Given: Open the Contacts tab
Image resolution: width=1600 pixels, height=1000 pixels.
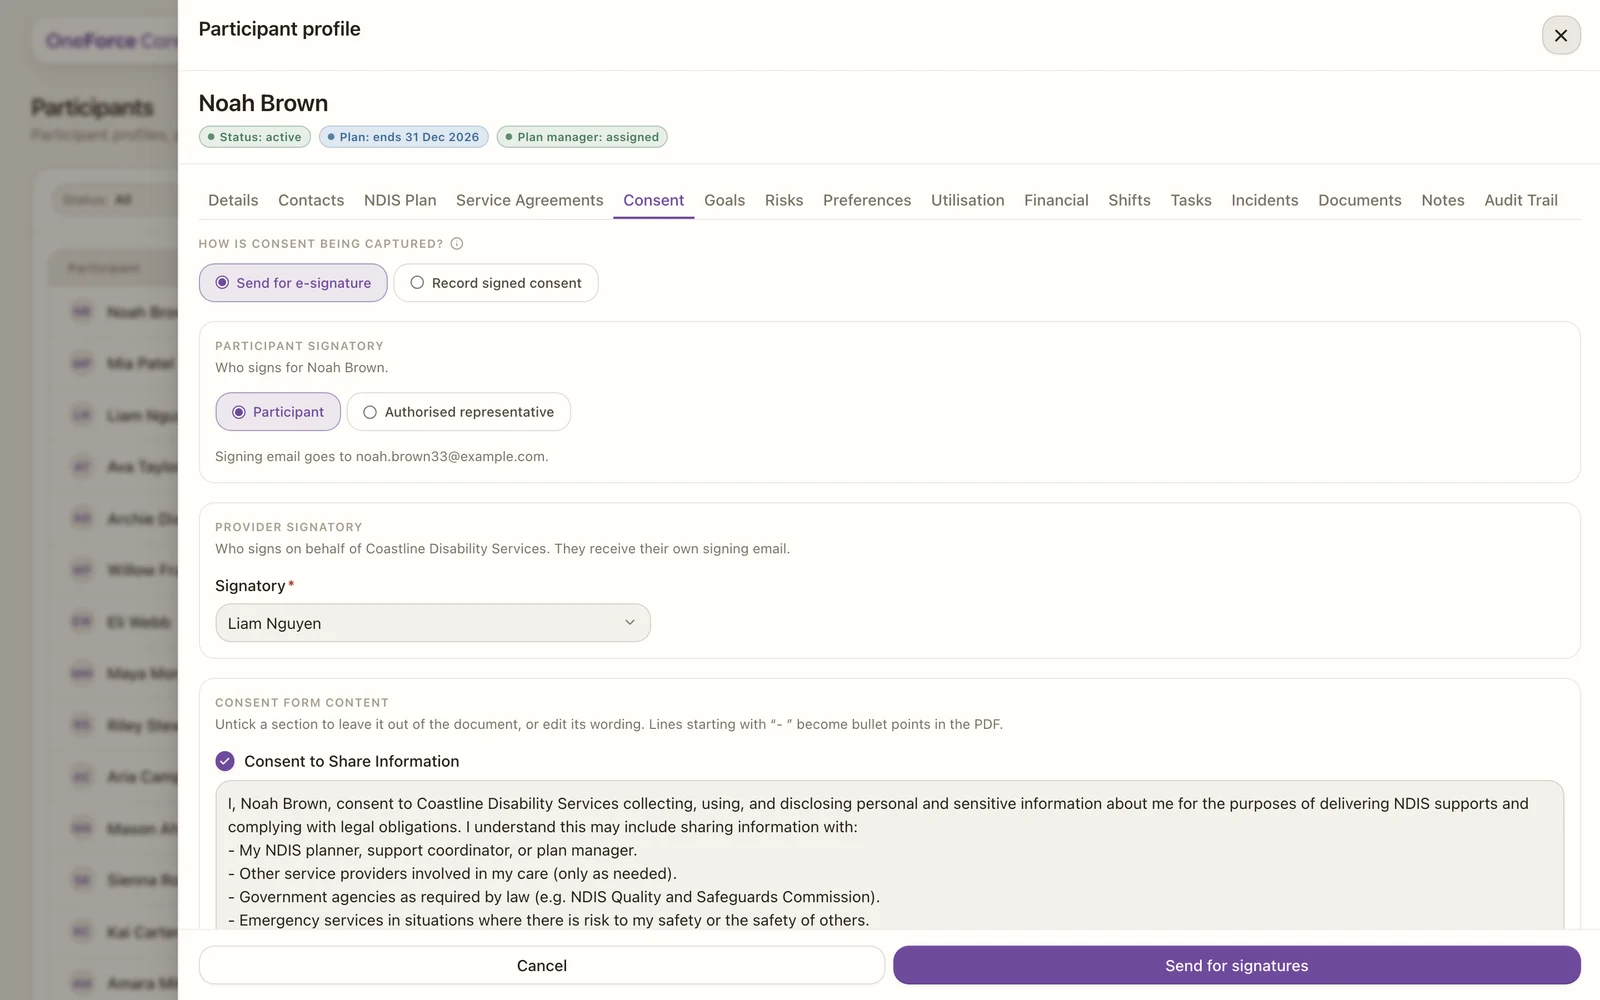Looking at the screenshot, I should [x=311, y=200].
